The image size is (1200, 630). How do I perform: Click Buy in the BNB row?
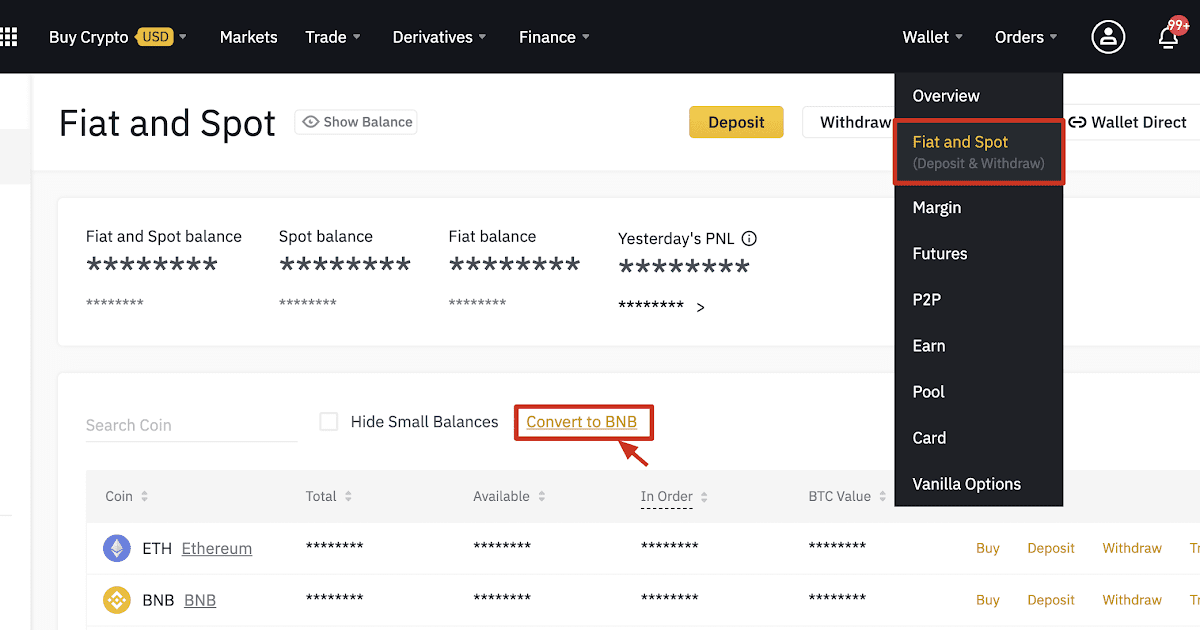(x=988, y=600)
